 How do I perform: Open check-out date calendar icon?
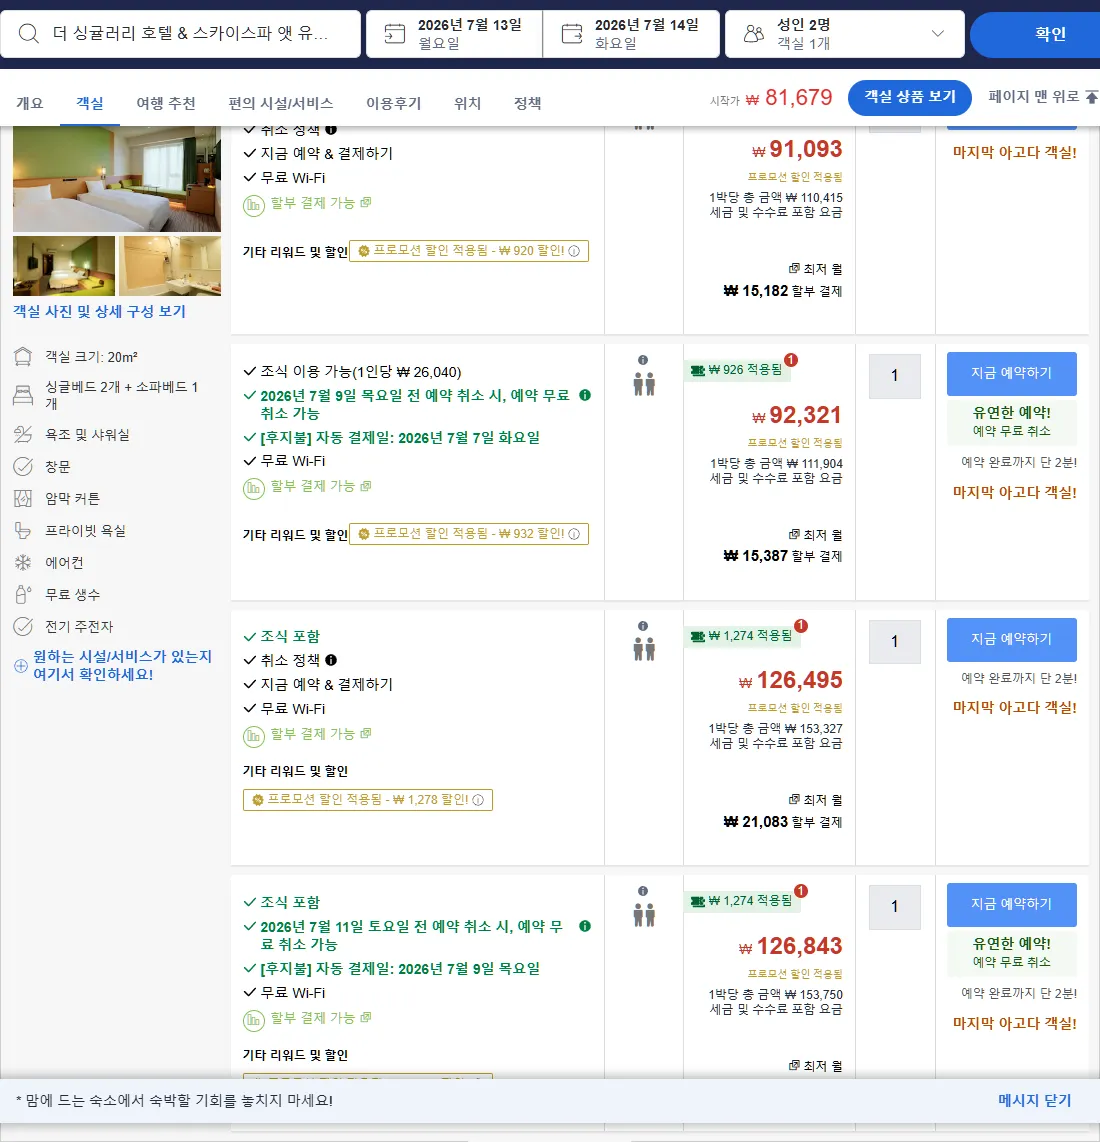572,34
